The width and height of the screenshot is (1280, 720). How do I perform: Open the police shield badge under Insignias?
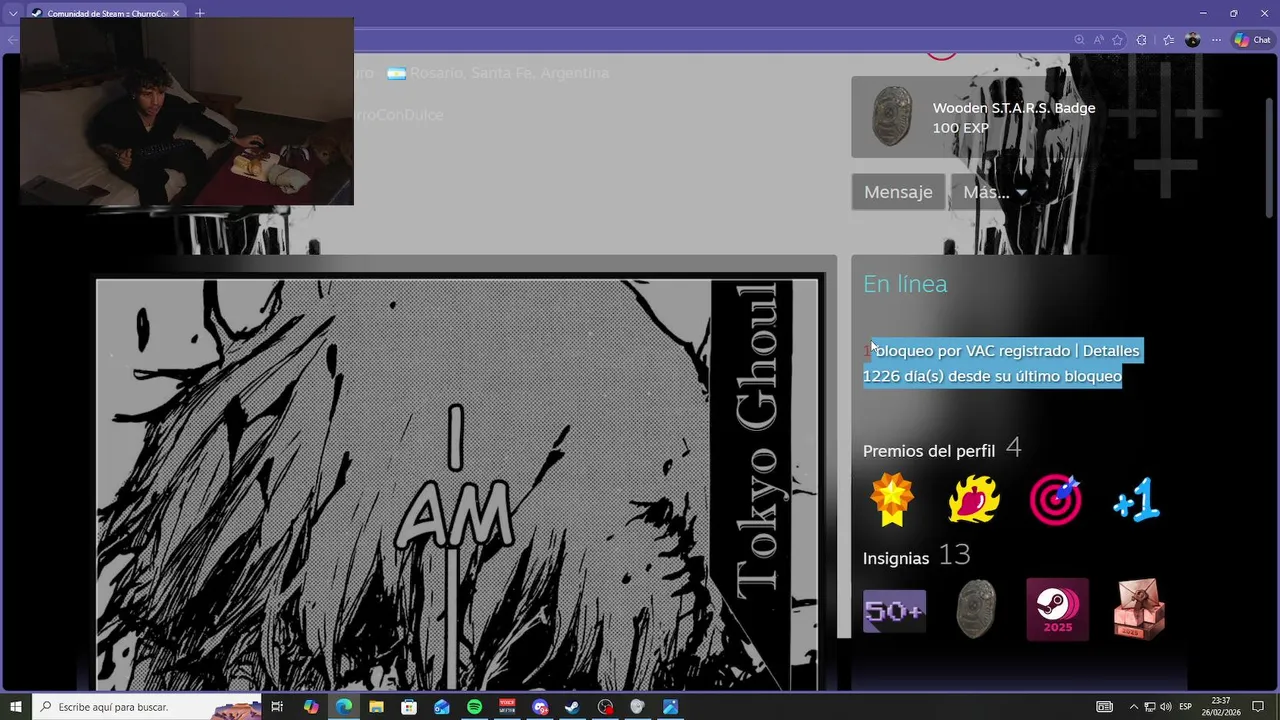point(975,609)
